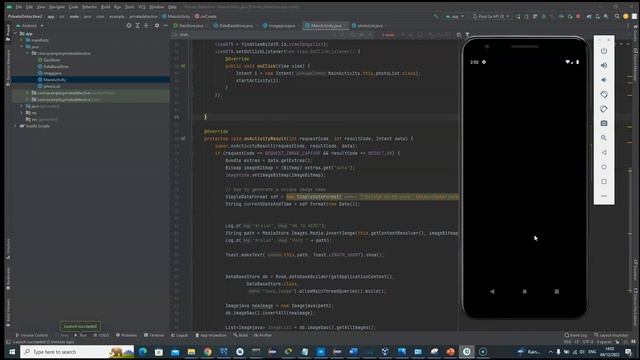Open the File menu
The image size is (640, 360).
pos(19,7)
